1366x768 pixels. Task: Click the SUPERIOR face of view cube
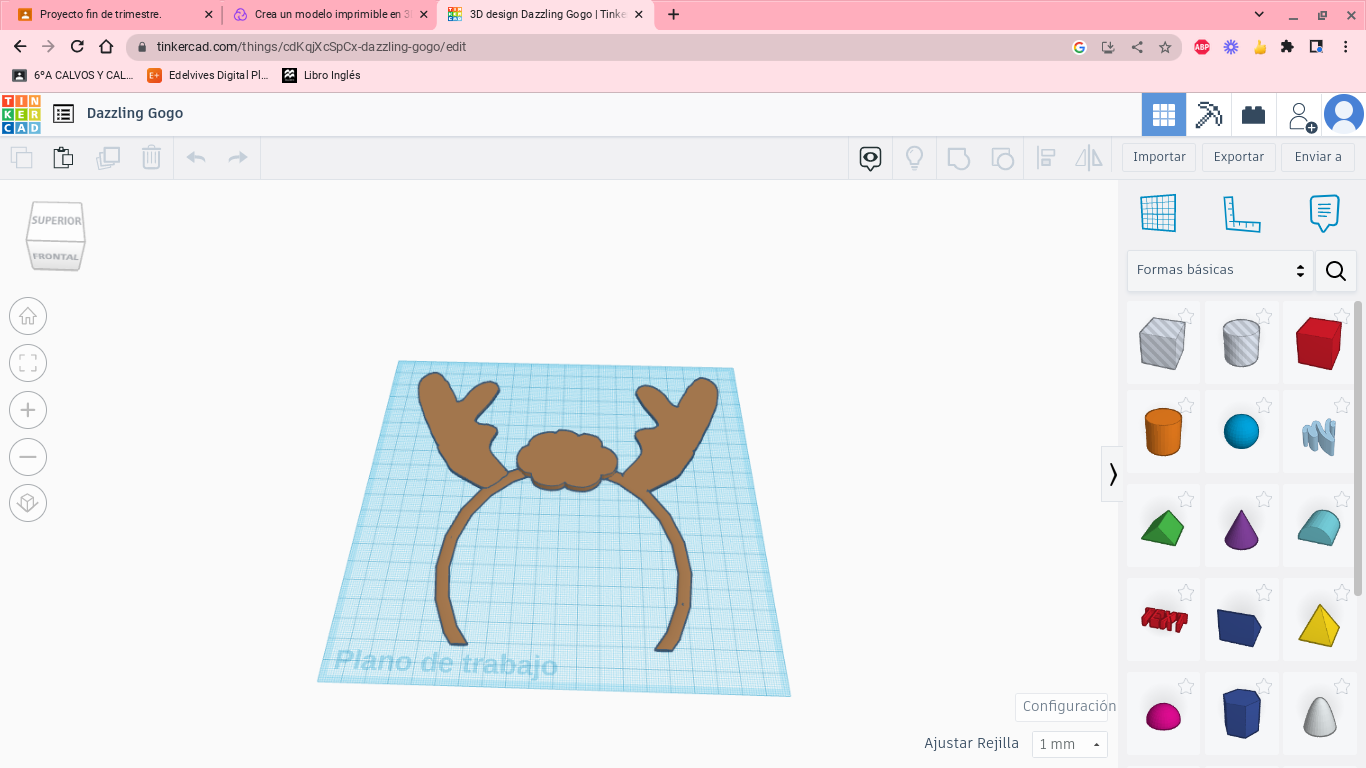coord(57,220)
